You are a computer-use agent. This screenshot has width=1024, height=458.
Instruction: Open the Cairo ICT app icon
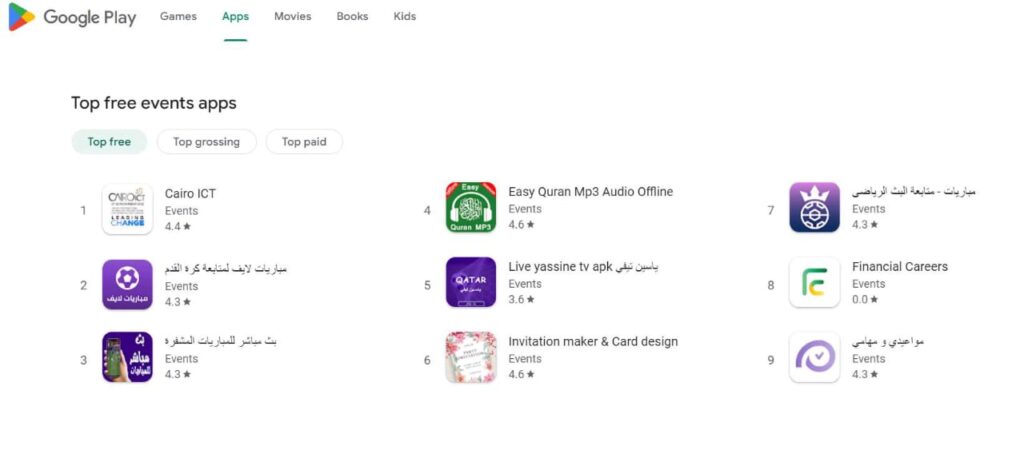pos(127,209)
